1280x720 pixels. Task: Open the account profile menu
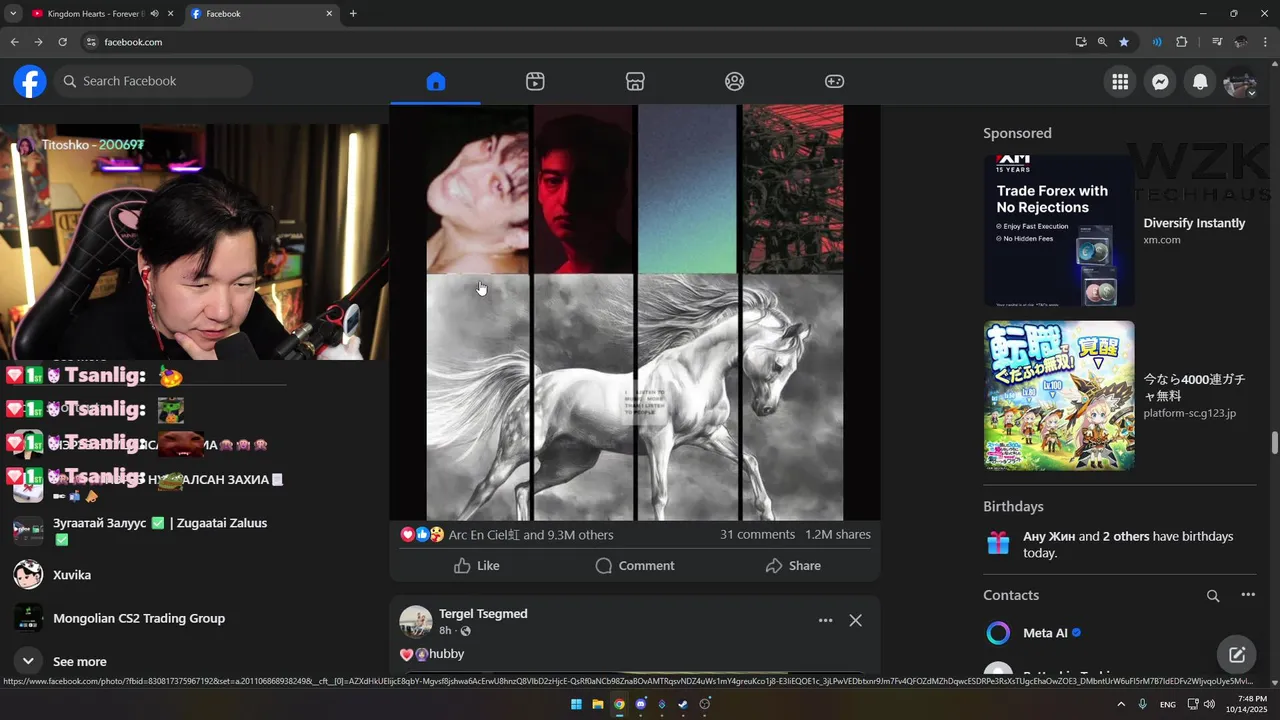click(1240, 82)
